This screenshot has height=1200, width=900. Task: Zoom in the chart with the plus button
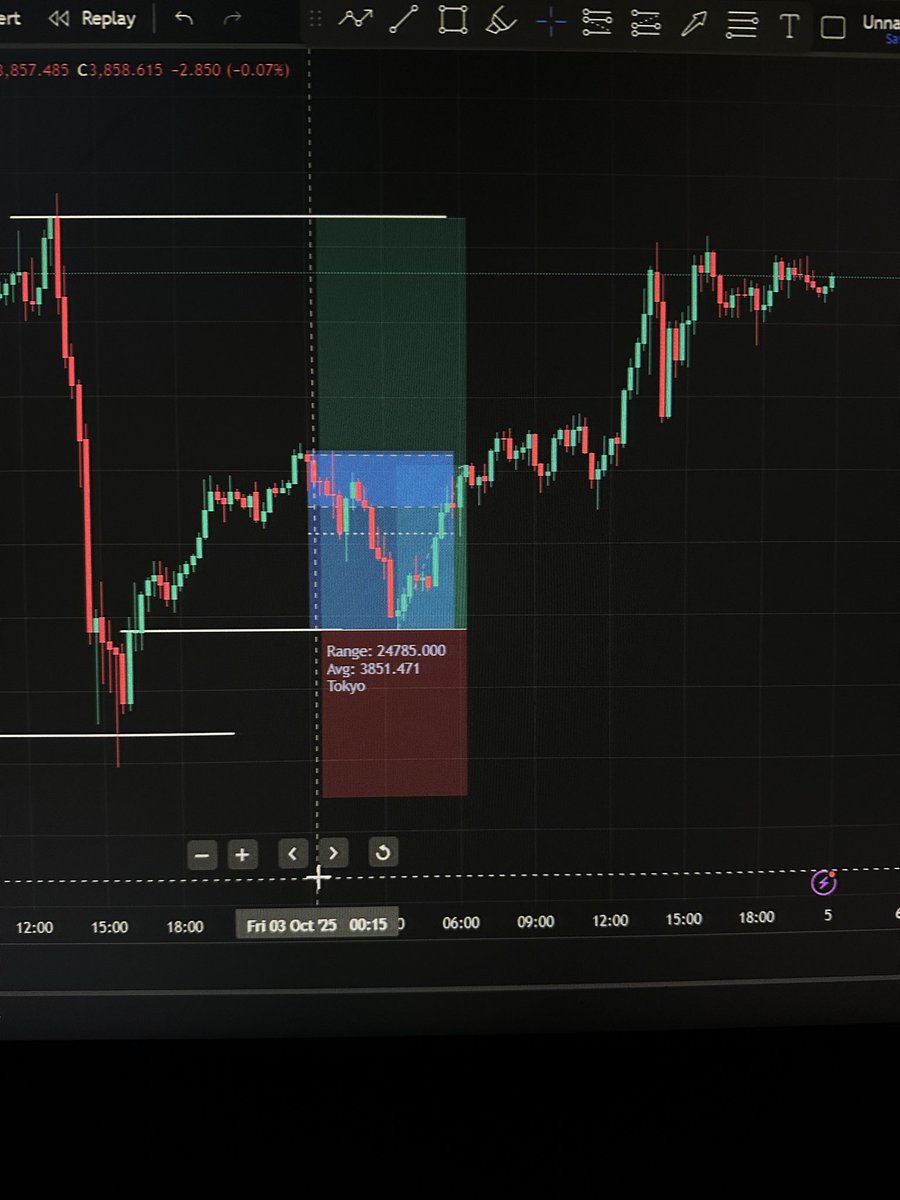point(242,855)
